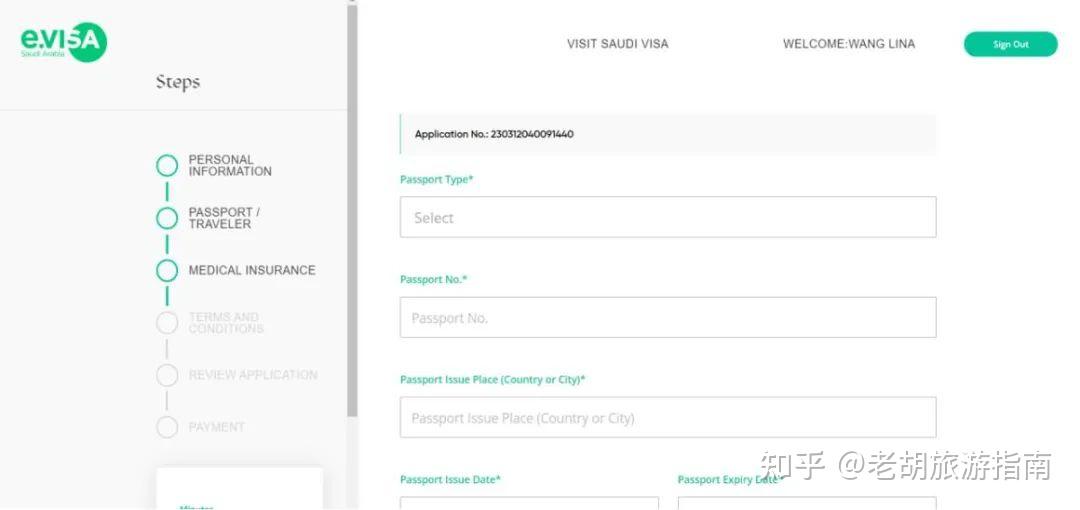Viewport: 1080px width, 510px height.
Task: Click the Passport No. input field
Action: 667,317
